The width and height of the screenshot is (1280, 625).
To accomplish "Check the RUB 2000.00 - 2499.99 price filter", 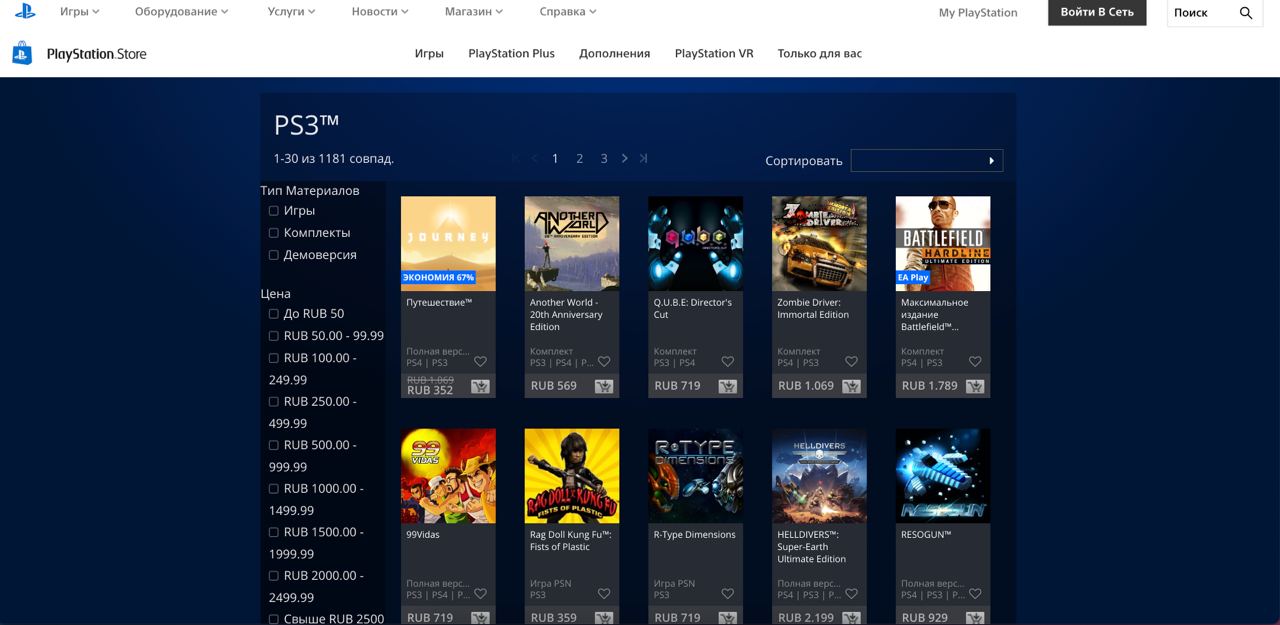I will [274, 576].
